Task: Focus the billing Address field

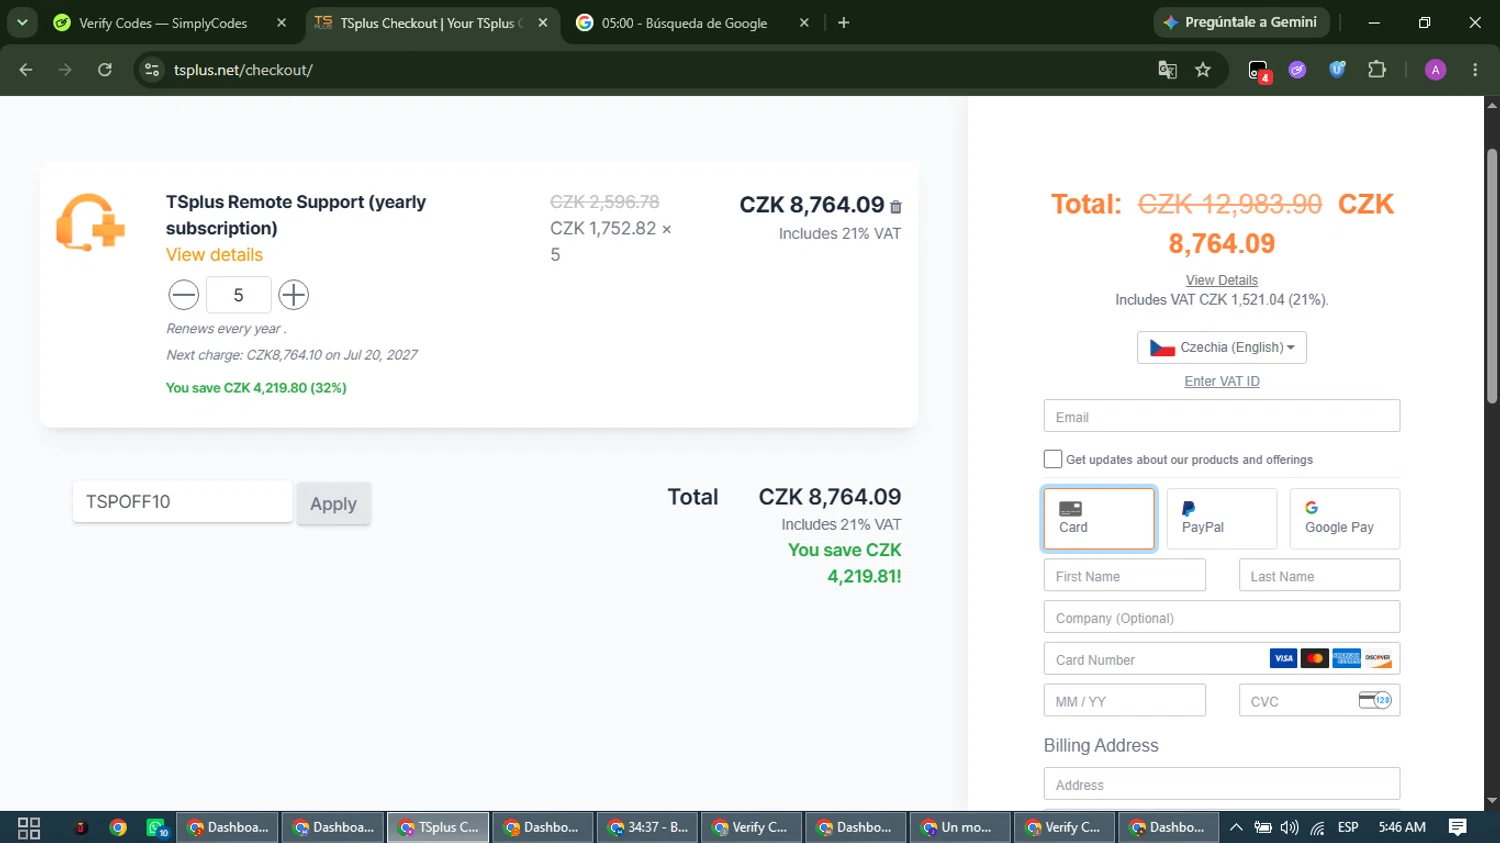Action: [1222, 784]
